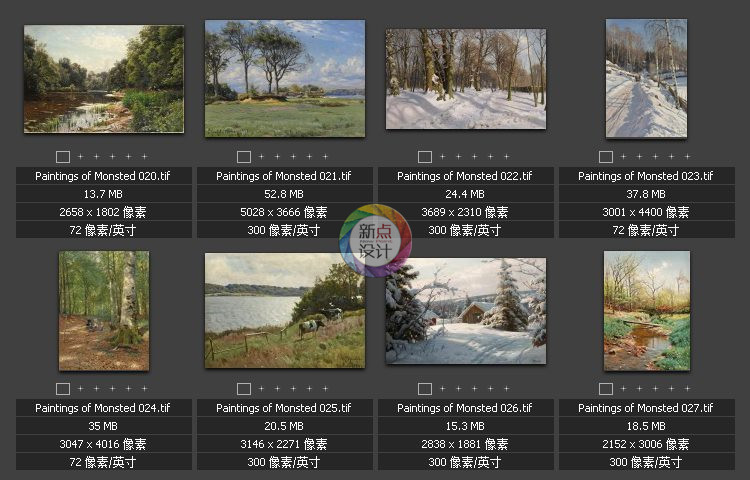This screenshot has width=750, height=480.
Task: Click the '2658 x 1802 像素' dimensions
Action: coord(103,212)
